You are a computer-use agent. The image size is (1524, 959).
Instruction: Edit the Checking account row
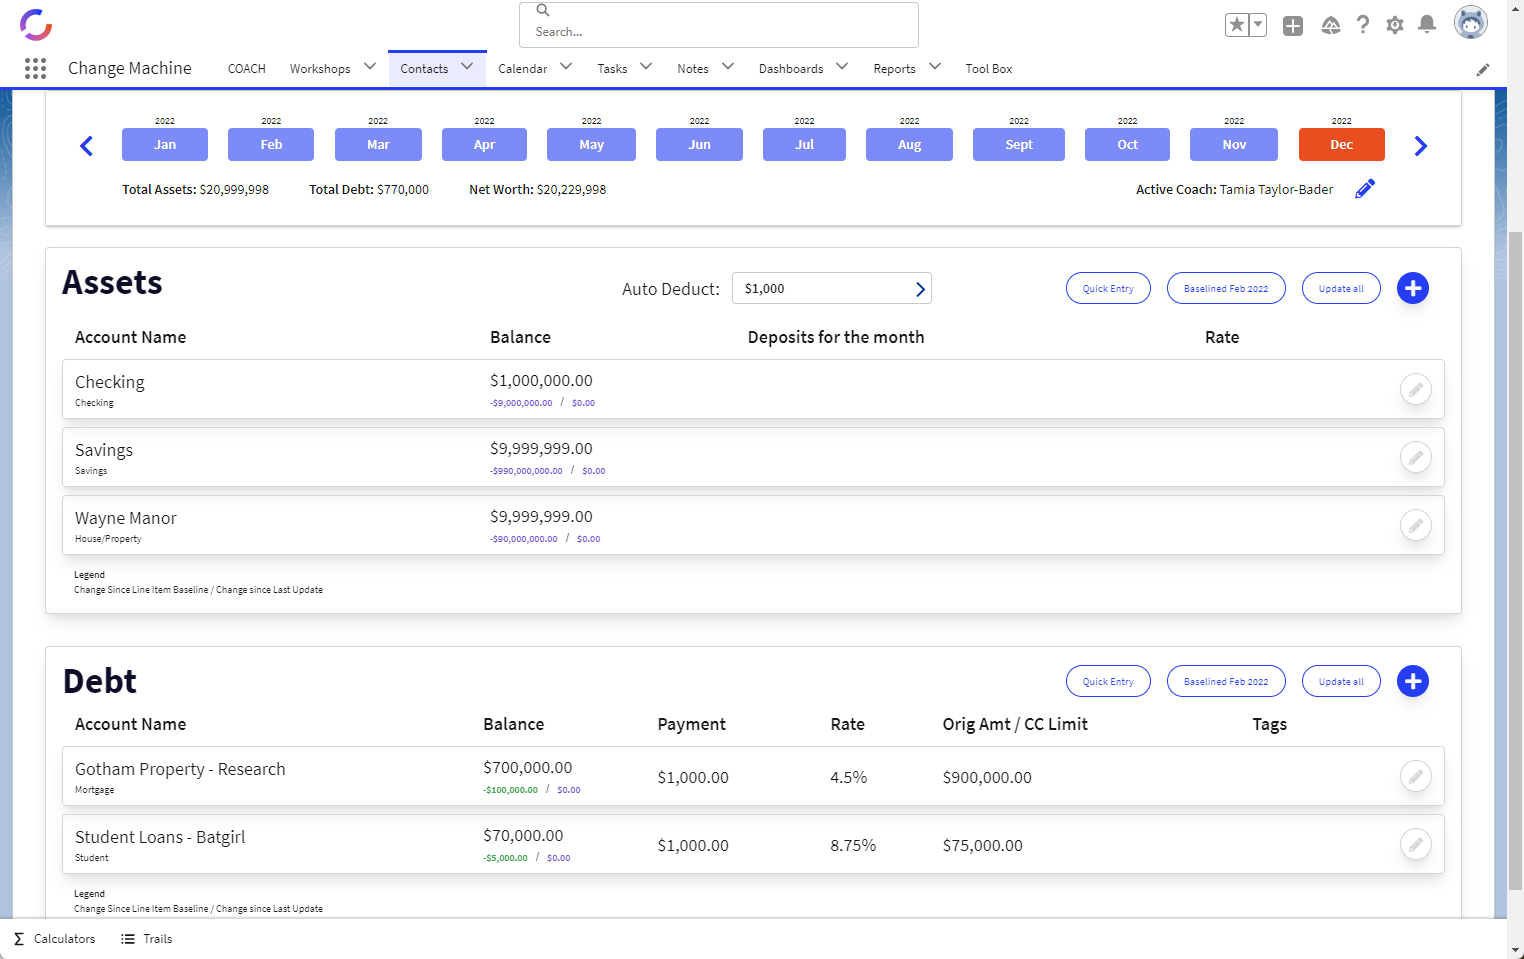point(1416,389)
